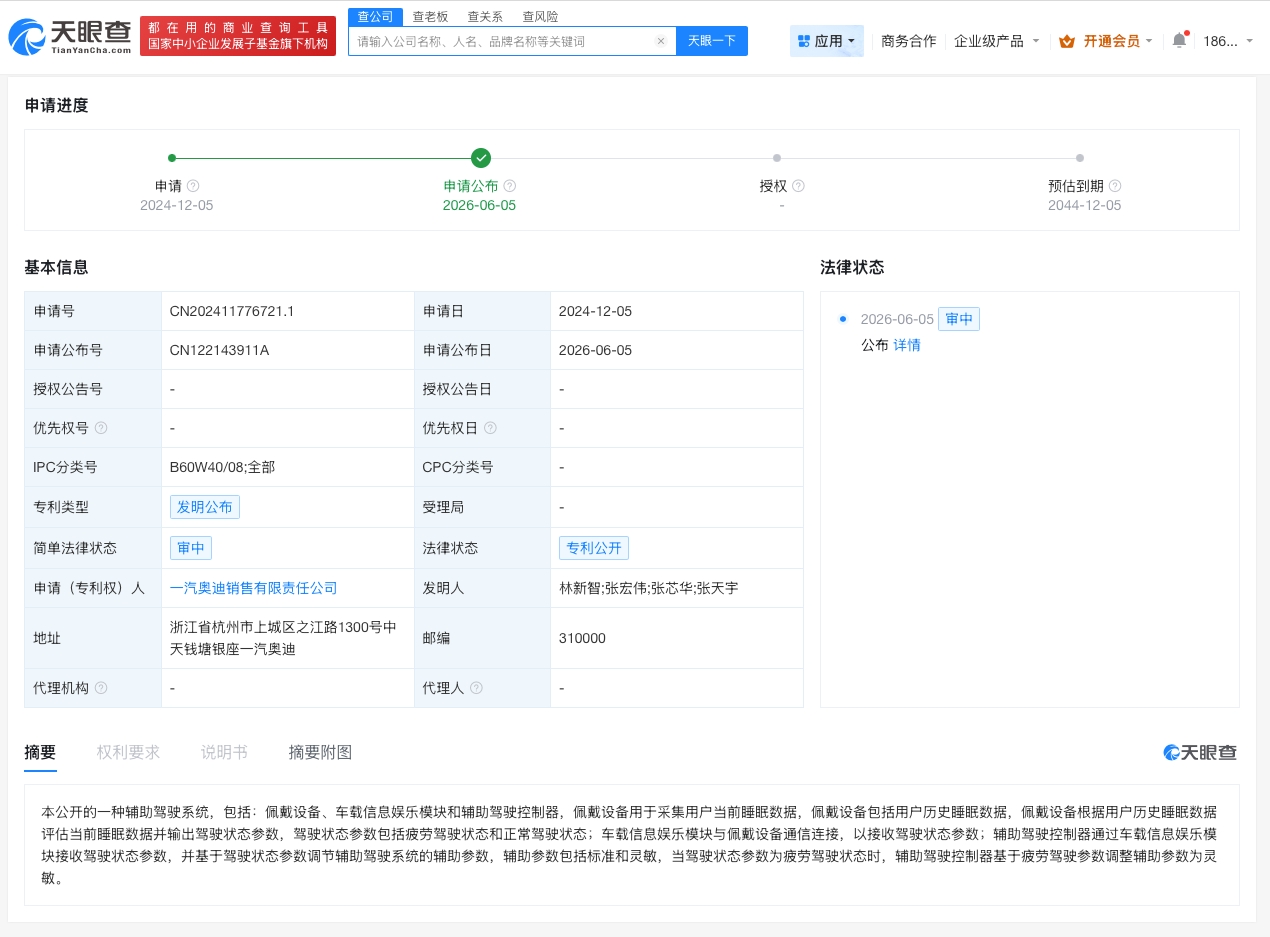Select application number CN202411776721.1
The height and width of the screenshot is (937, 1270).
(x=232, y=311)
